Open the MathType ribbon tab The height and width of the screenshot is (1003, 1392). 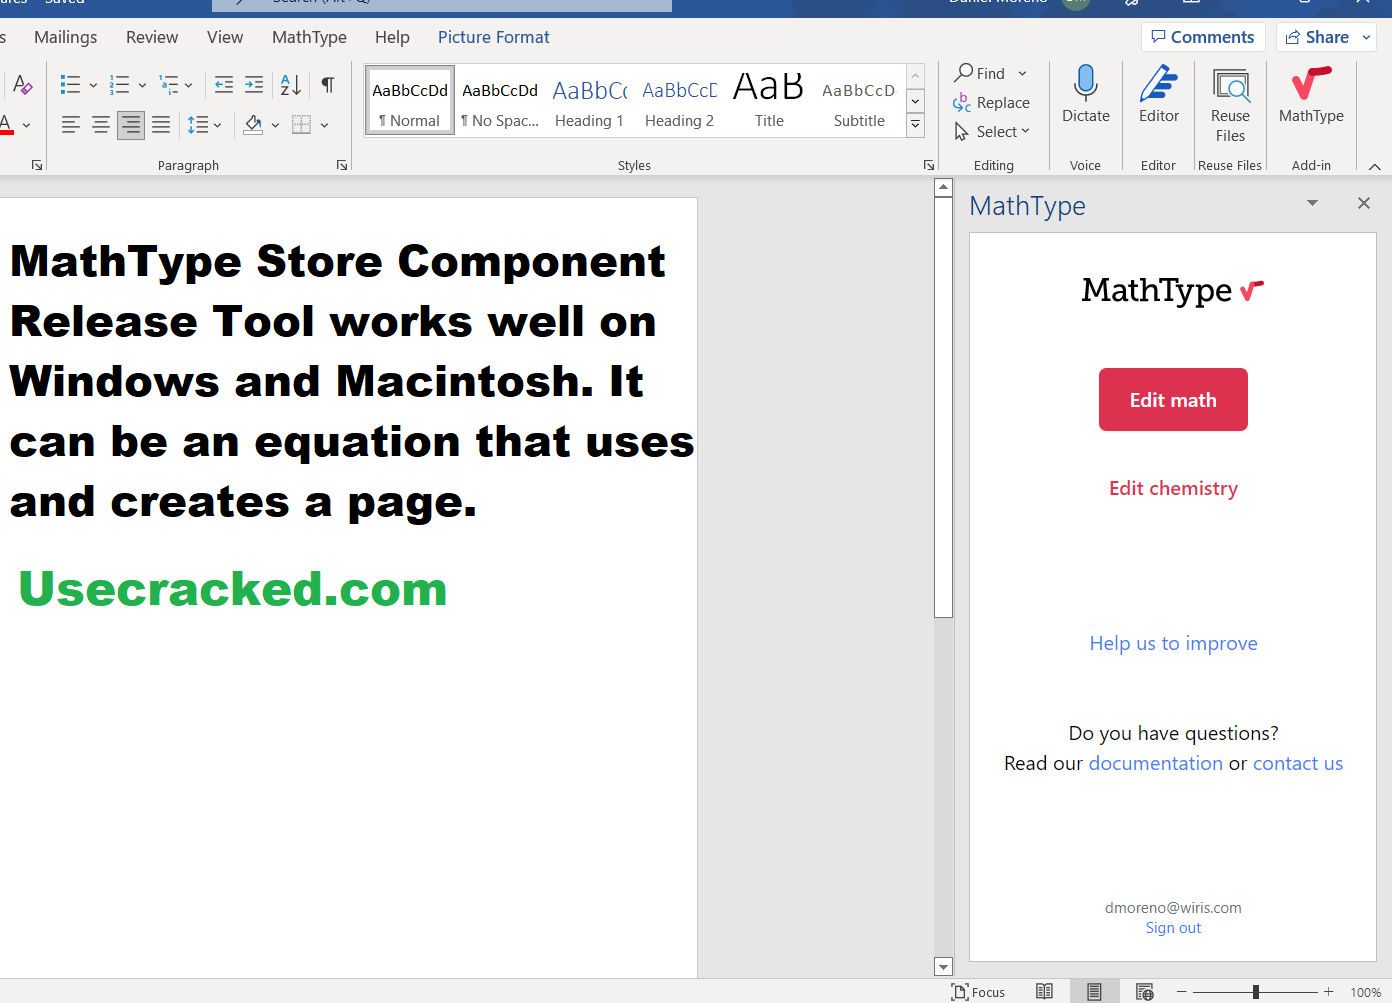(x=309, y=37)
